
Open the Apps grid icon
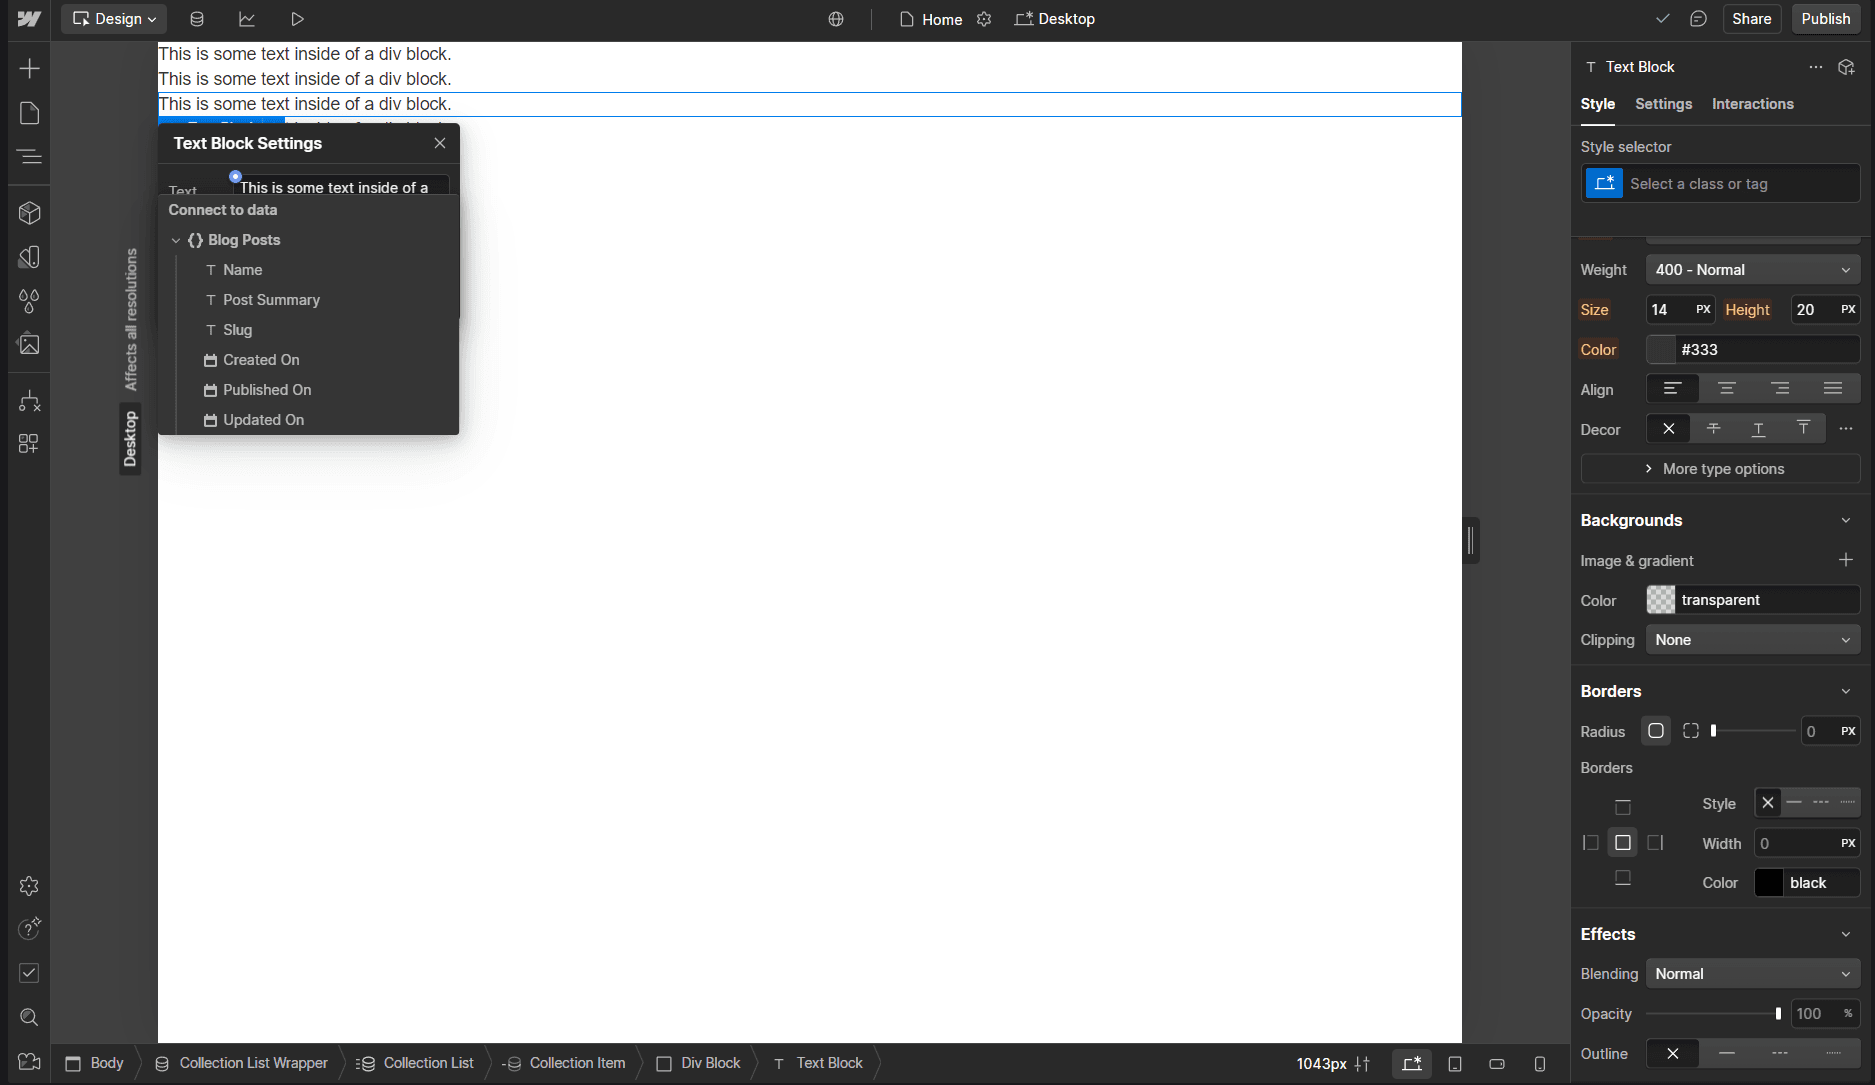pyautogui.click(x=29, y=444)
